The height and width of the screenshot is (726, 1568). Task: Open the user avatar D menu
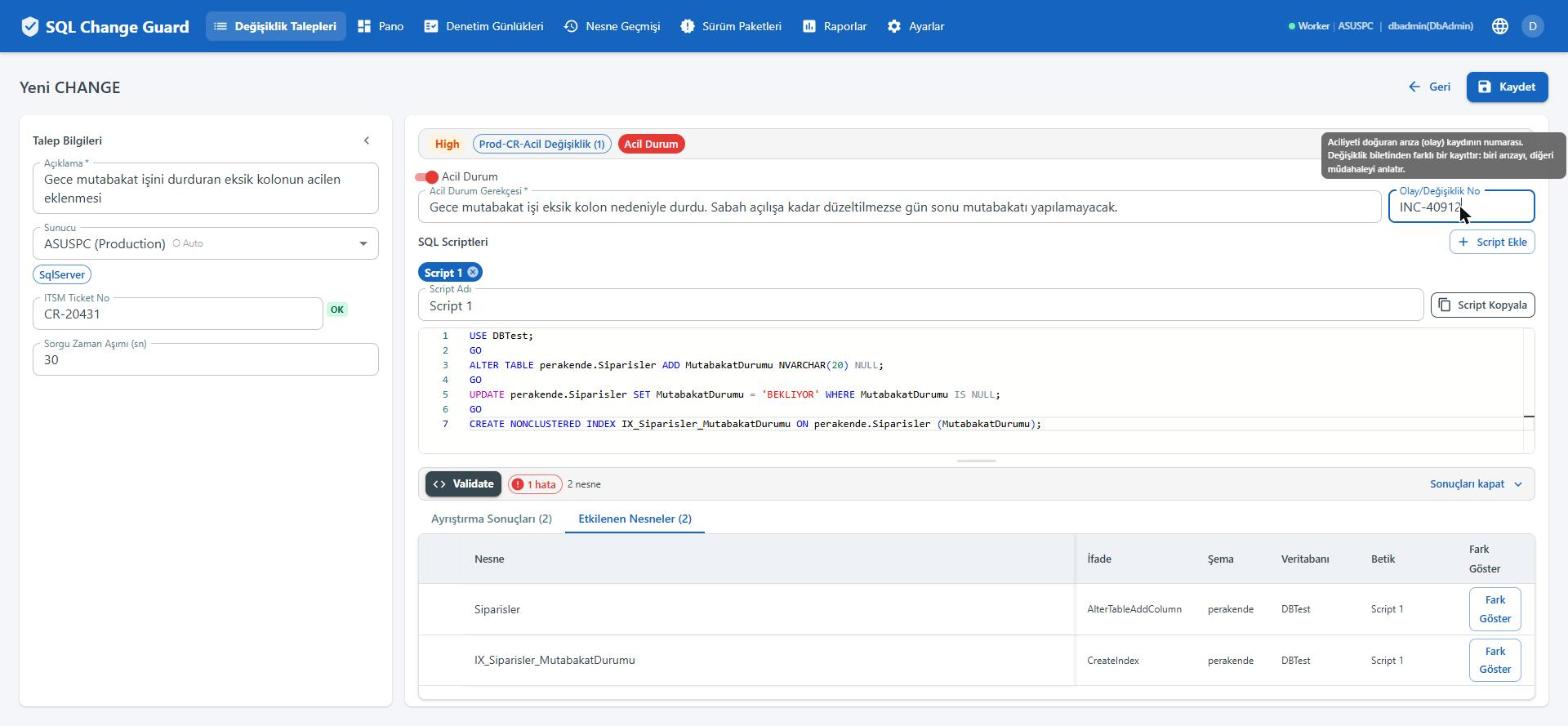tap(1532, 27)
